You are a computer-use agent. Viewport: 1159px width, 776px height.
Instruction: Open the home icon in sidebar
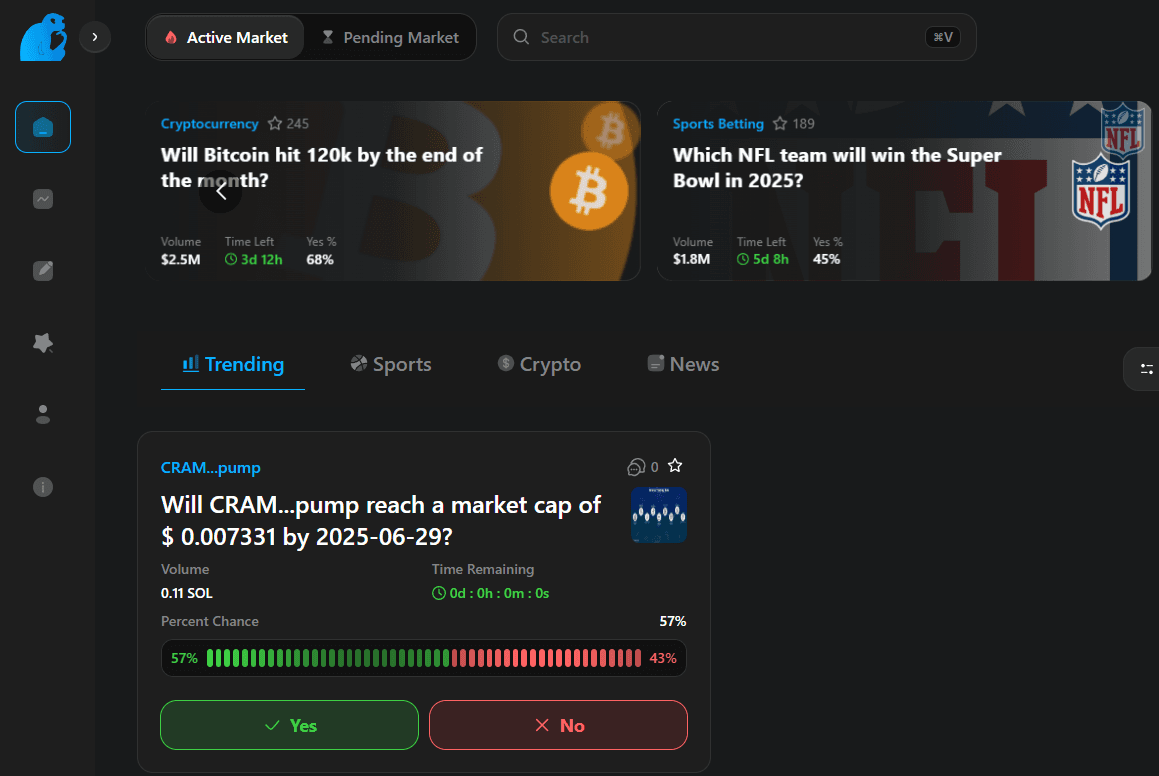(x=43, y=127)
